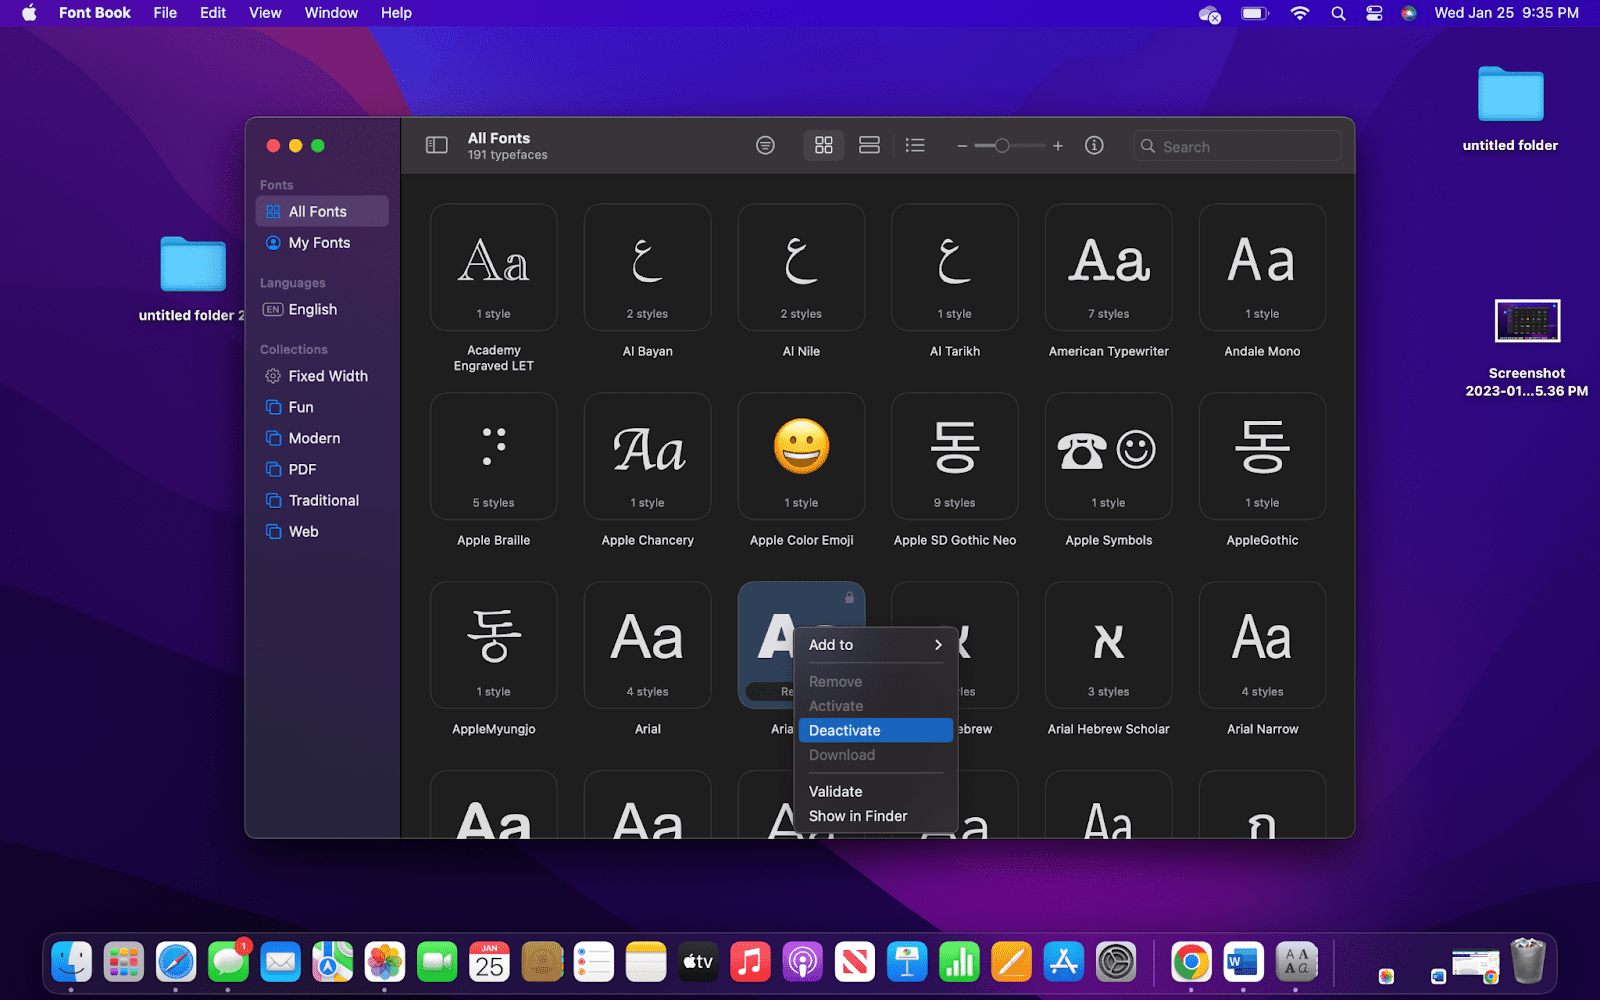Image resolution: width=1600 pixels, height=1000 pixels.
Task: Show font info with the i icon
Action: pos(1095,146)
